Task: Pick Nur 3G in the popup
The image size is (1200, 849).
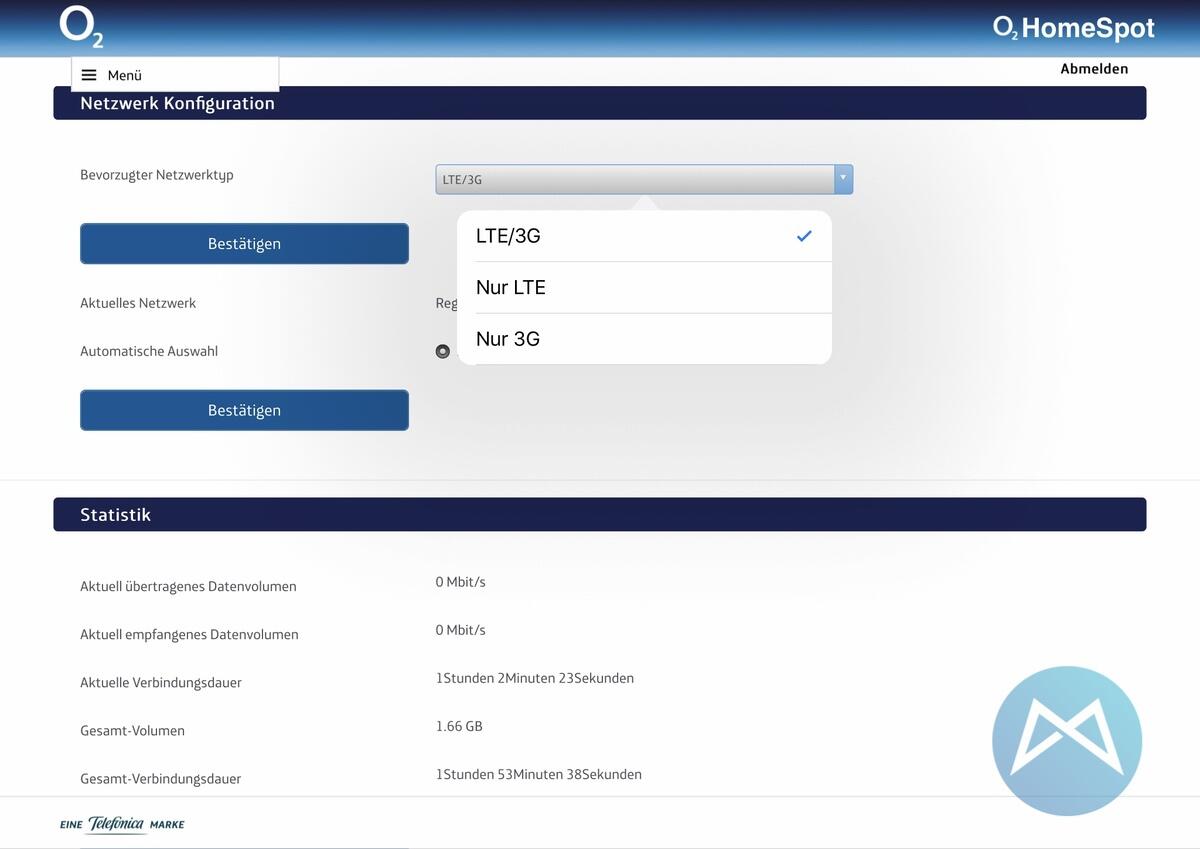Action: pyautogui.click(x=508, y=339)
